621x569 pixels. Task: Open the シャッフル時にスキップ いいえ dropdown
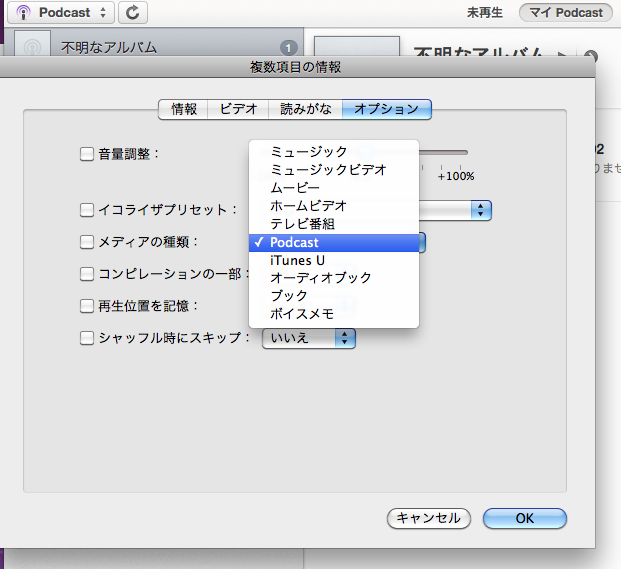309,338
